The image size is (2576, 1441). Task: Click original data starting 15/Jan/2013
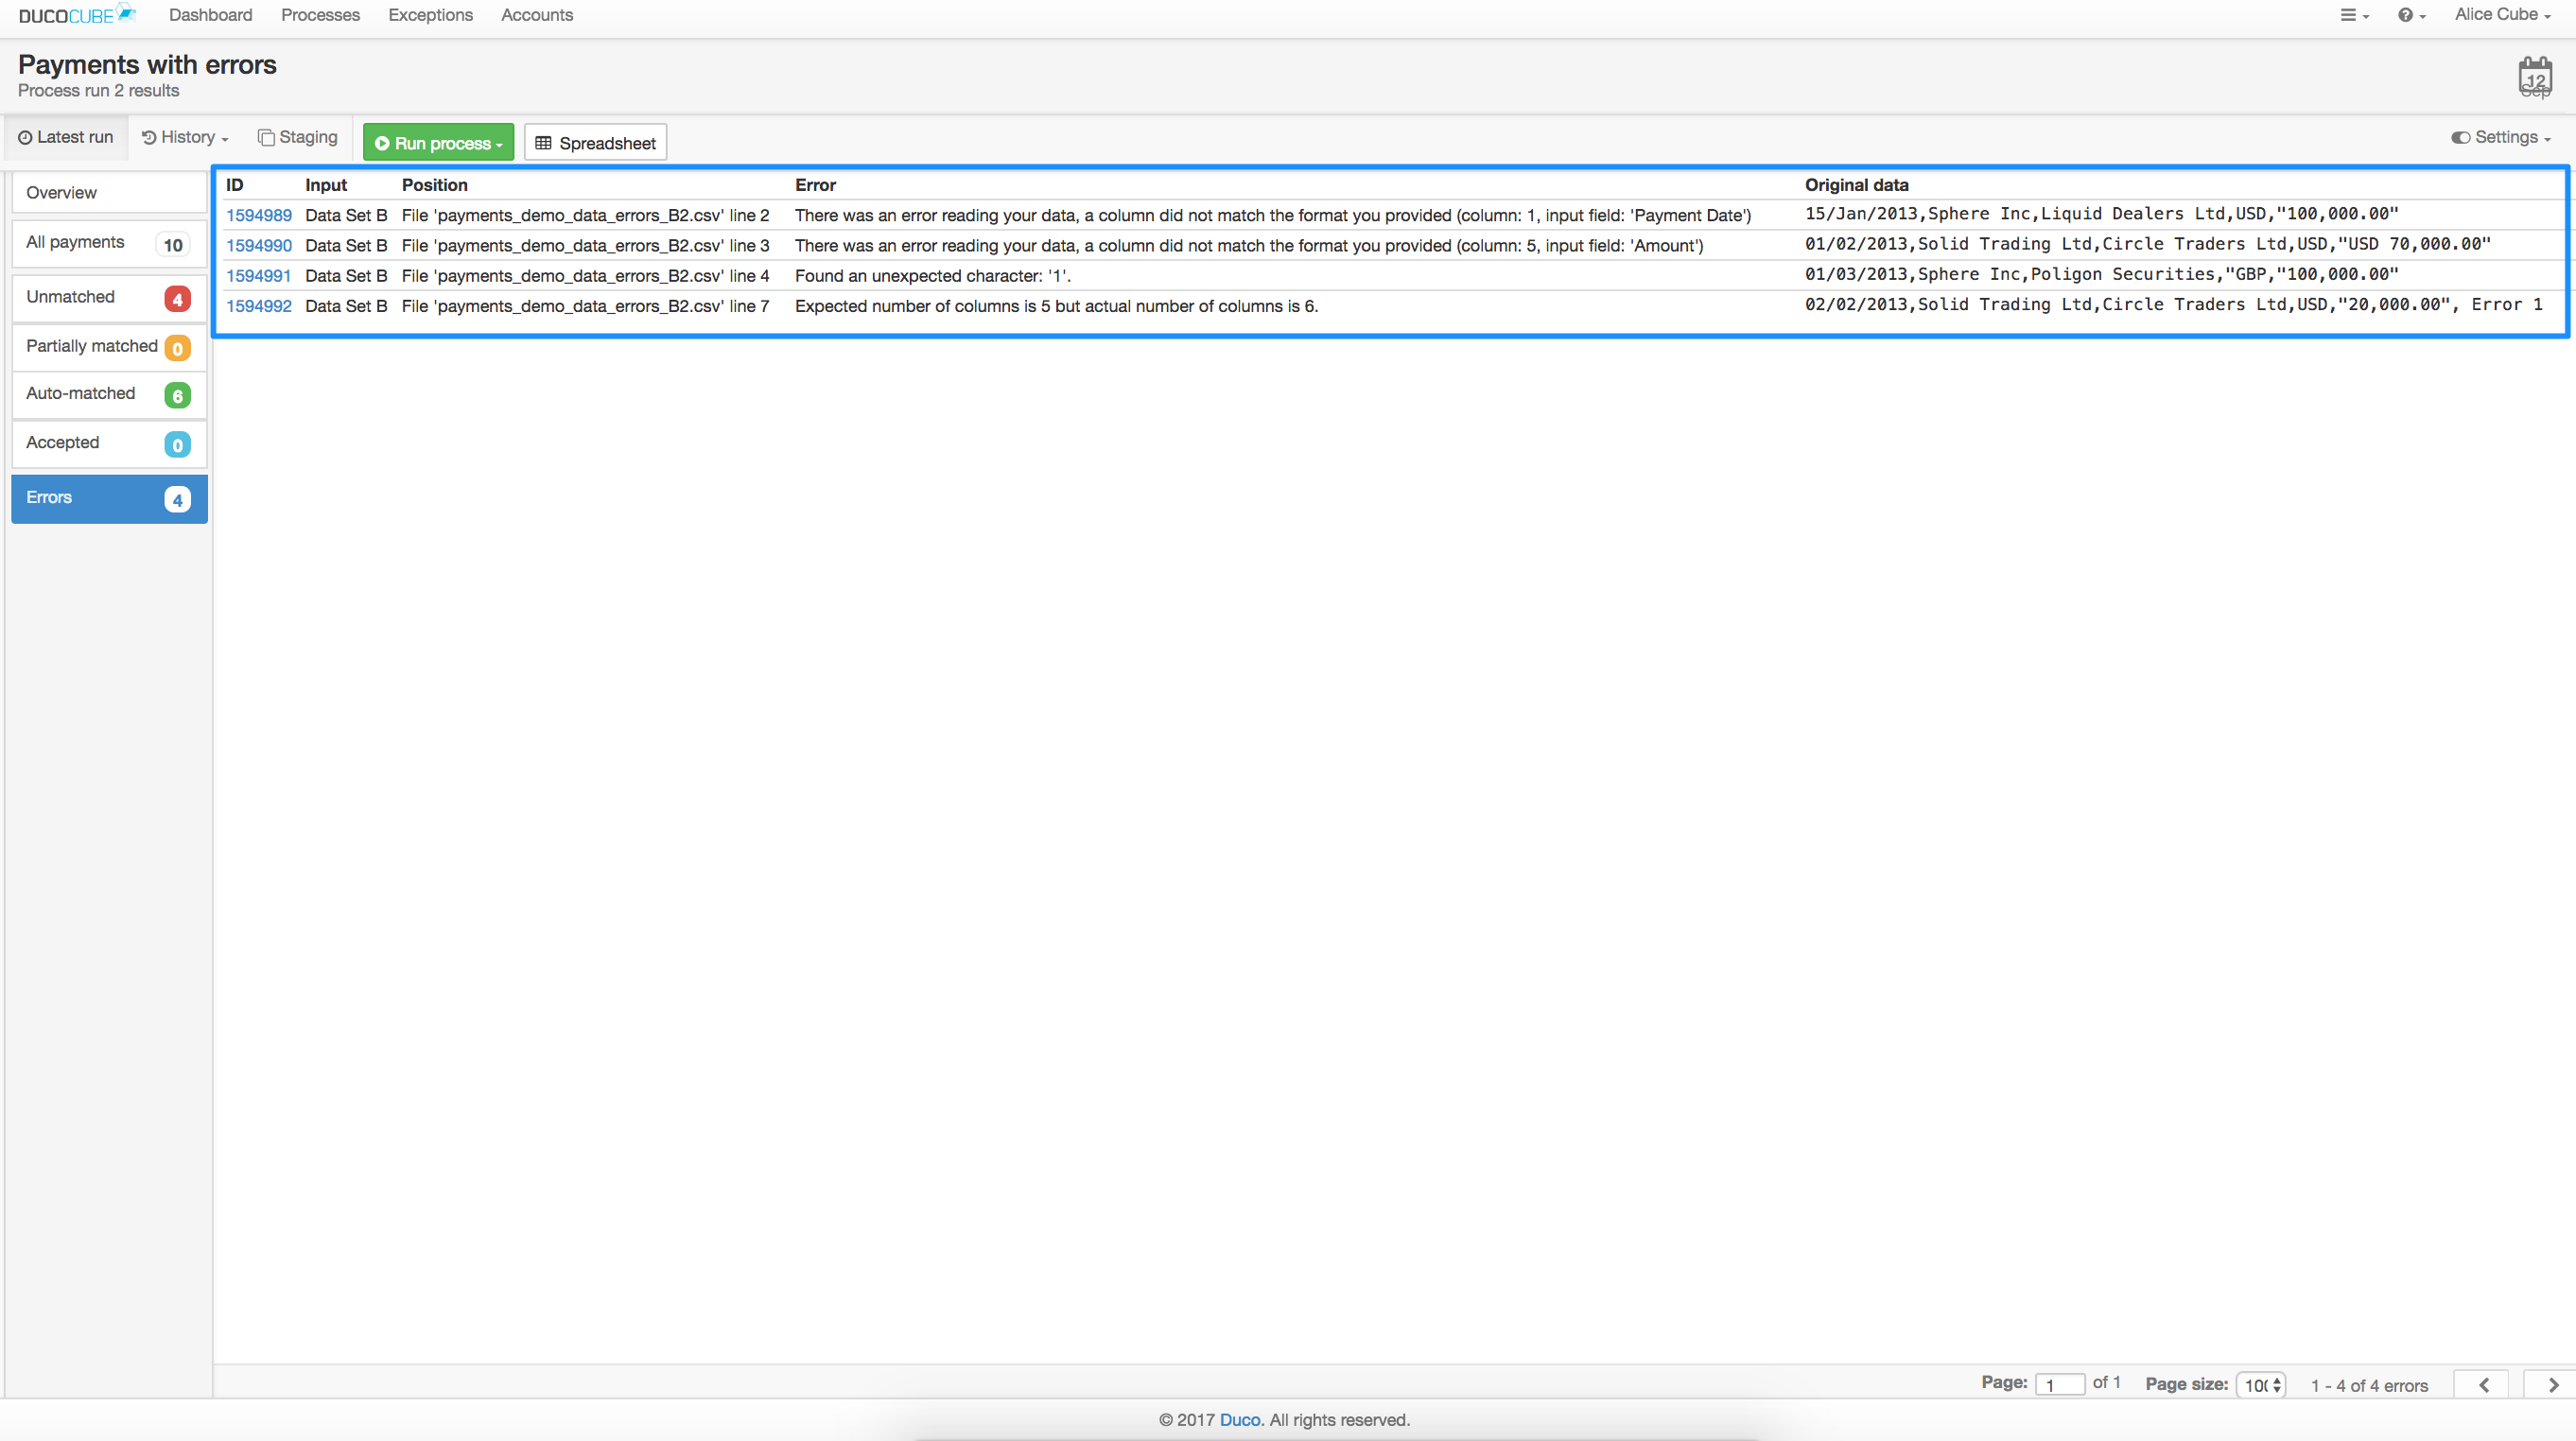2101,214
